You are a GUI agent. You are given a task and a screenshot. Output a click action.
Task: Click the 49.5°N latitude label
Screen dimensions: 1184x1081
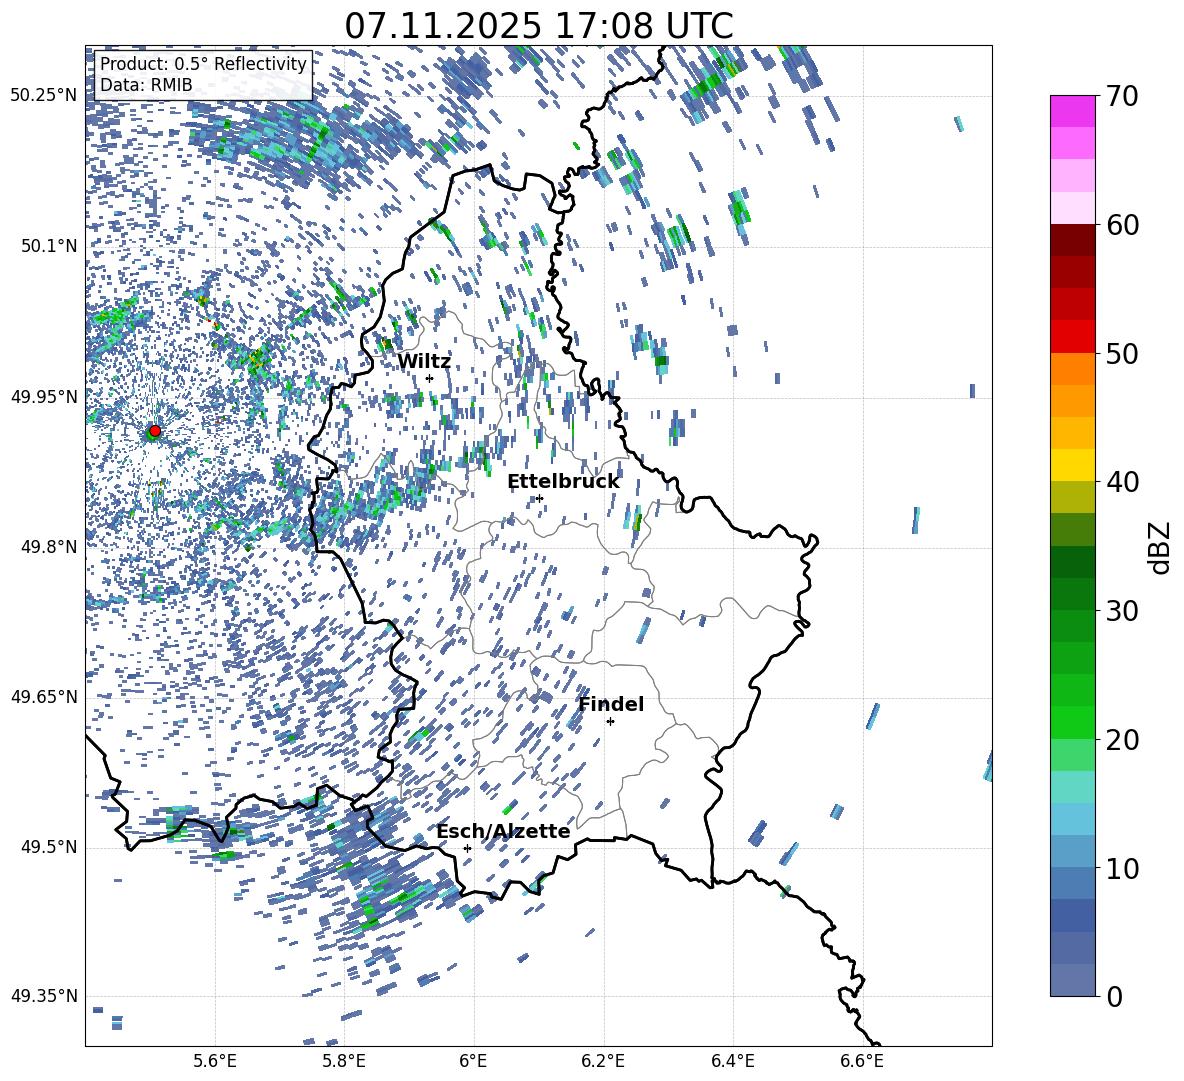(49, 846)
